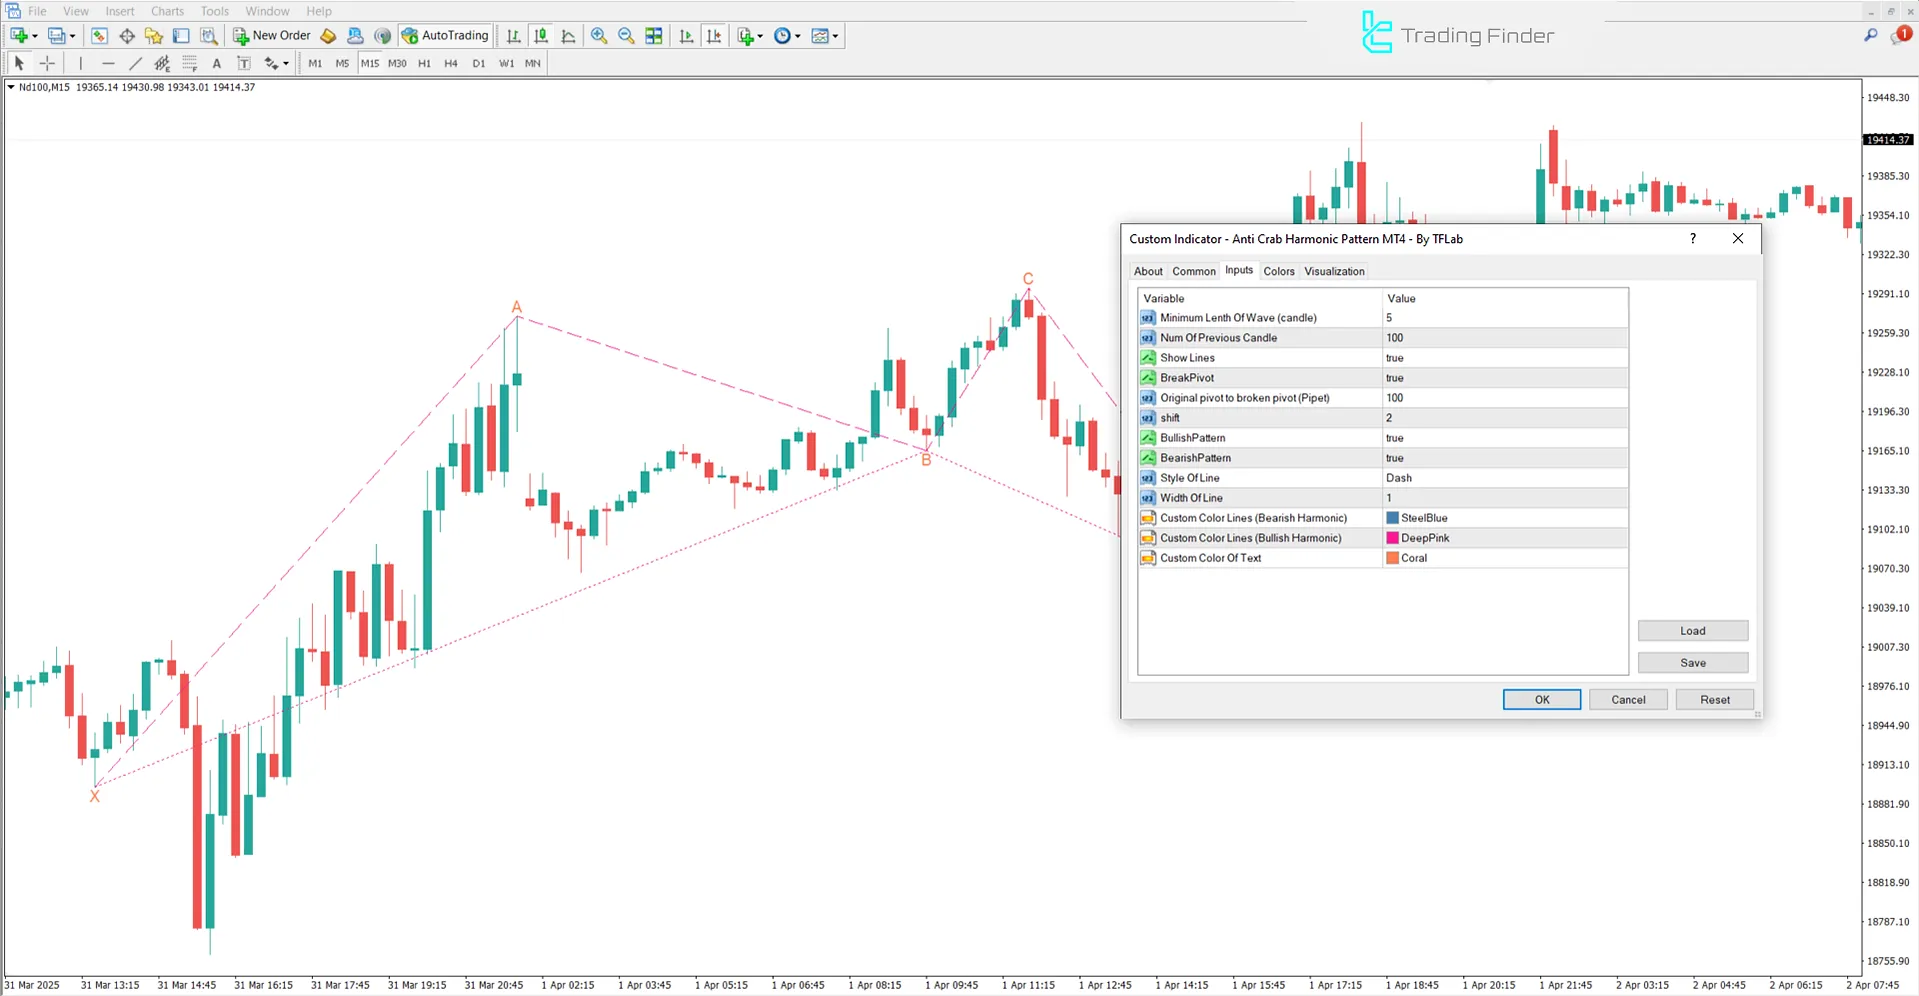Open the New Order window
Screen dimensions: 1919x996
271,35
